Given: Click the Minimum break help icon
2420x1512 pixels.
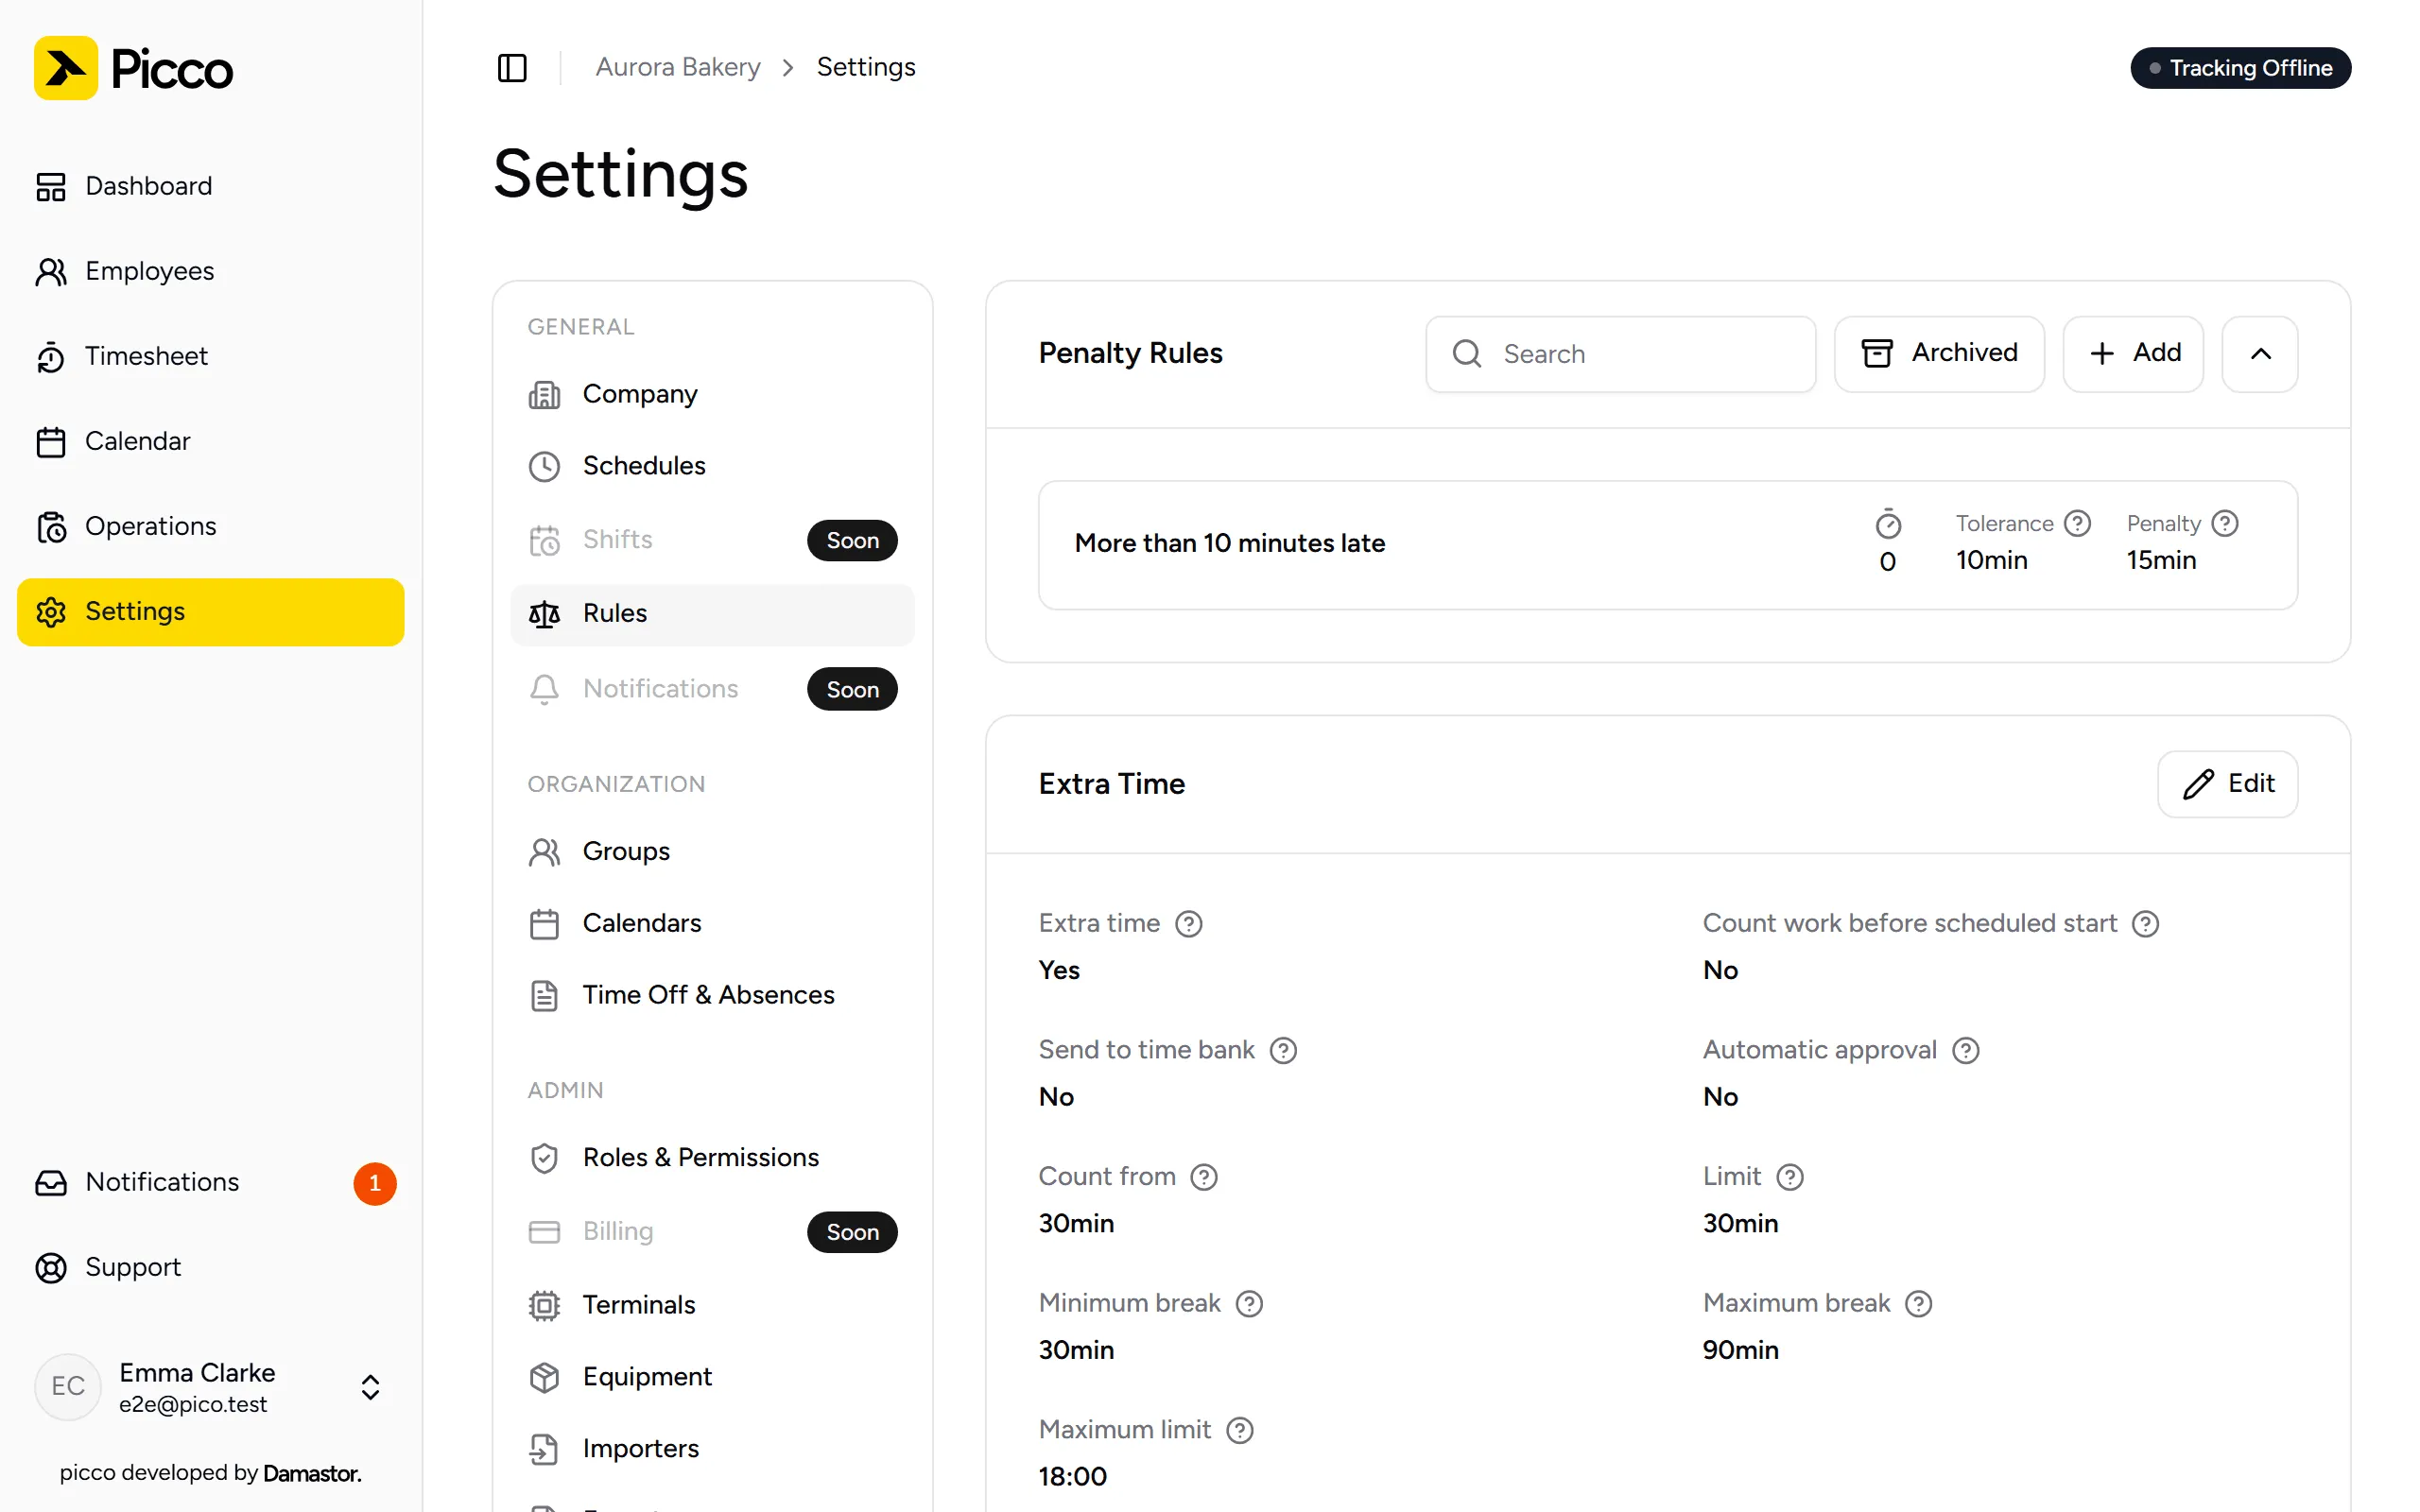Looking at the screenshot, I should [1249, 1304].
